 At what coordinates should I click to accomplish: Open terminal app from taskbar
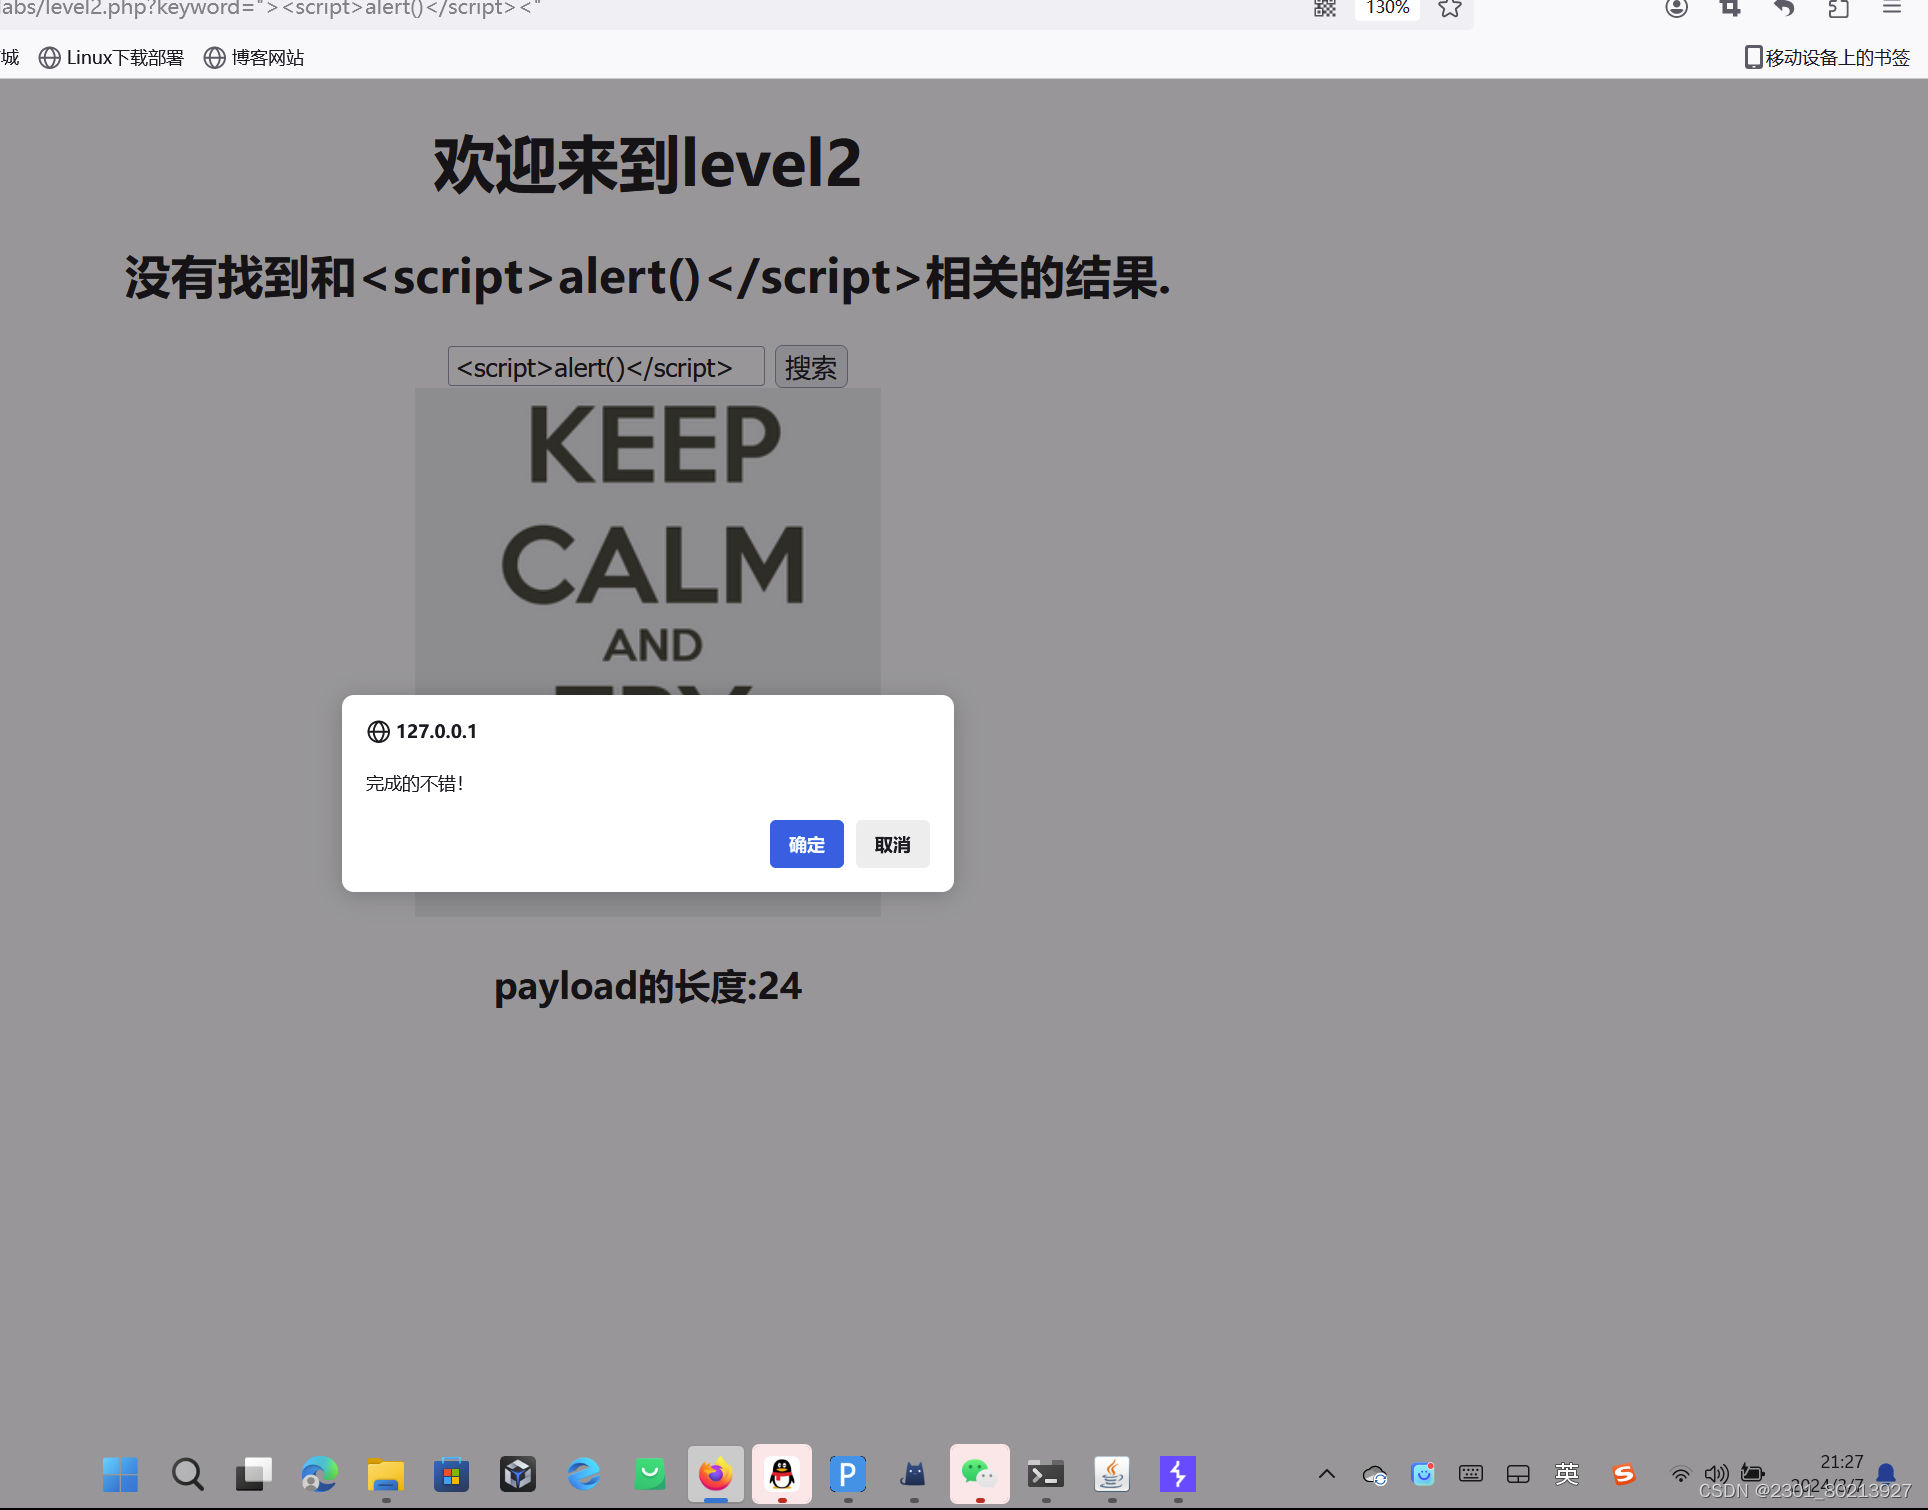pos(1045,1474)
